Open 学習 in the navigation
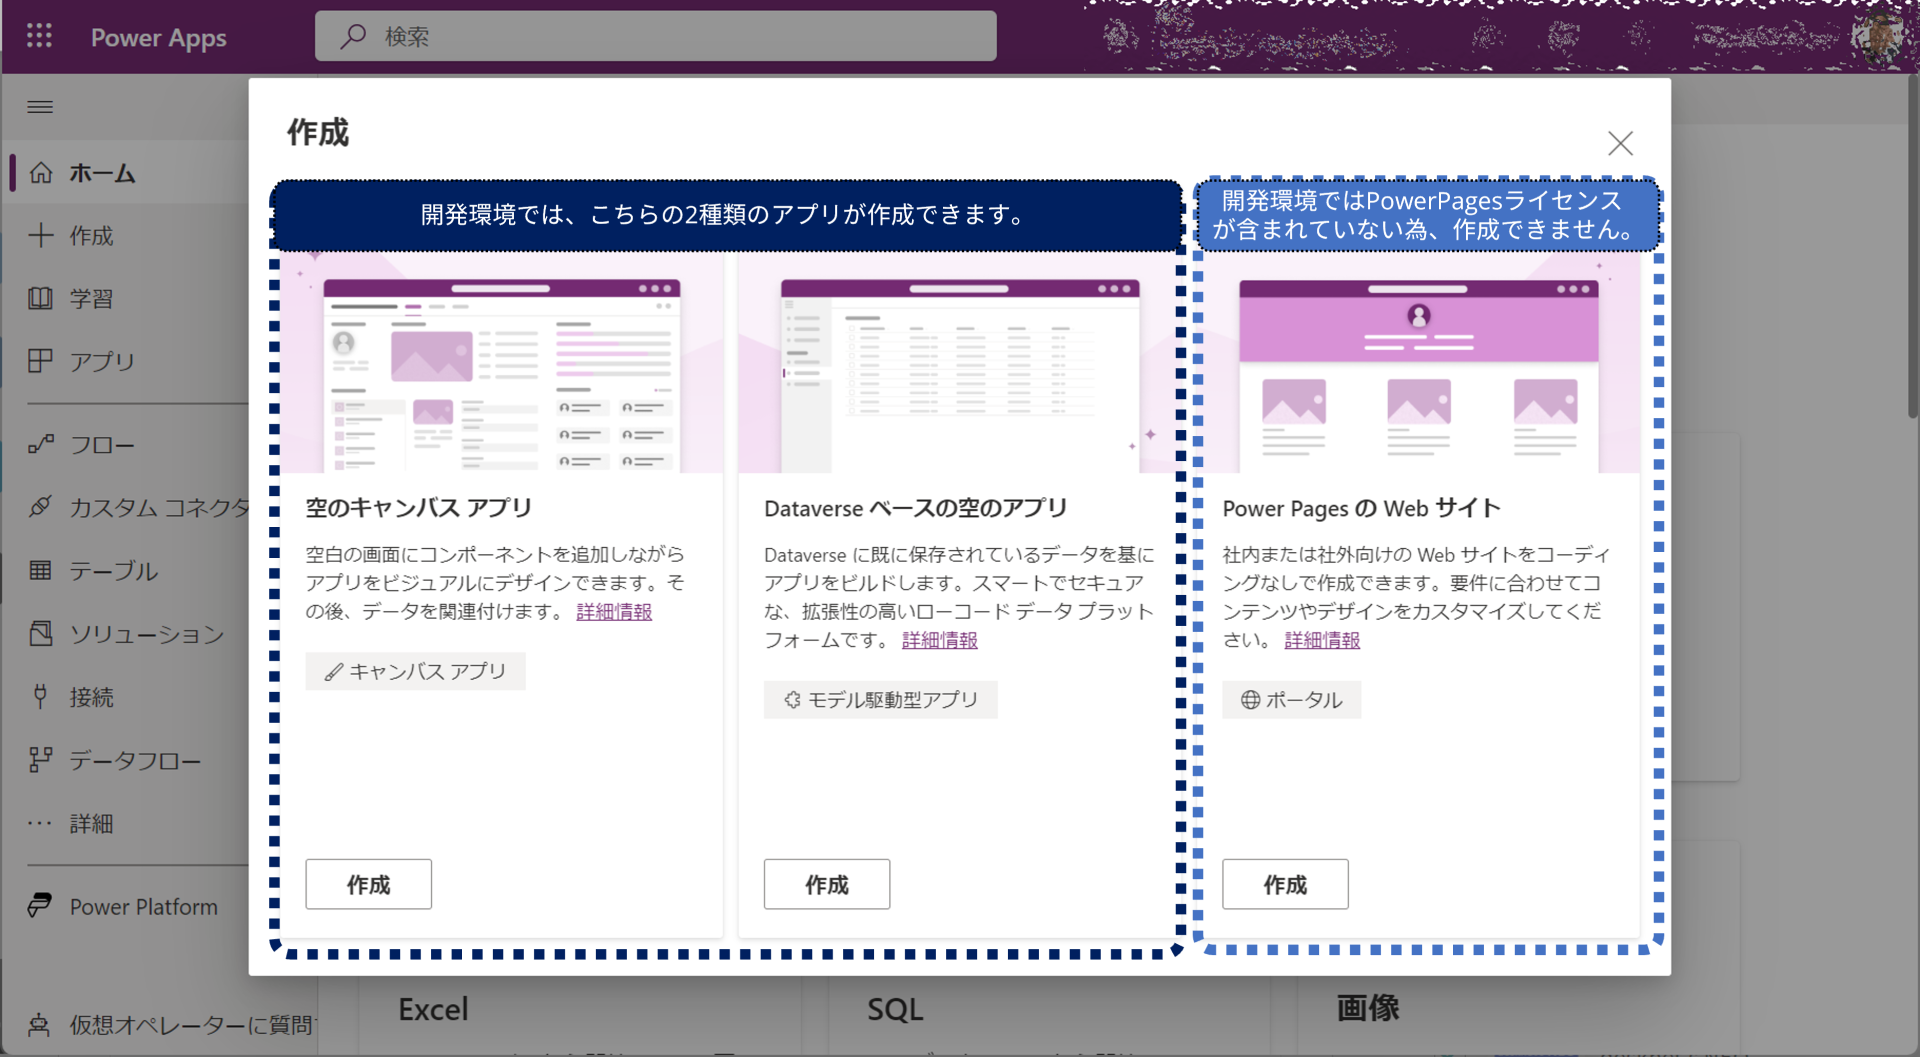The height and width of the screenshot is (1057, 1920). [91, 298]
